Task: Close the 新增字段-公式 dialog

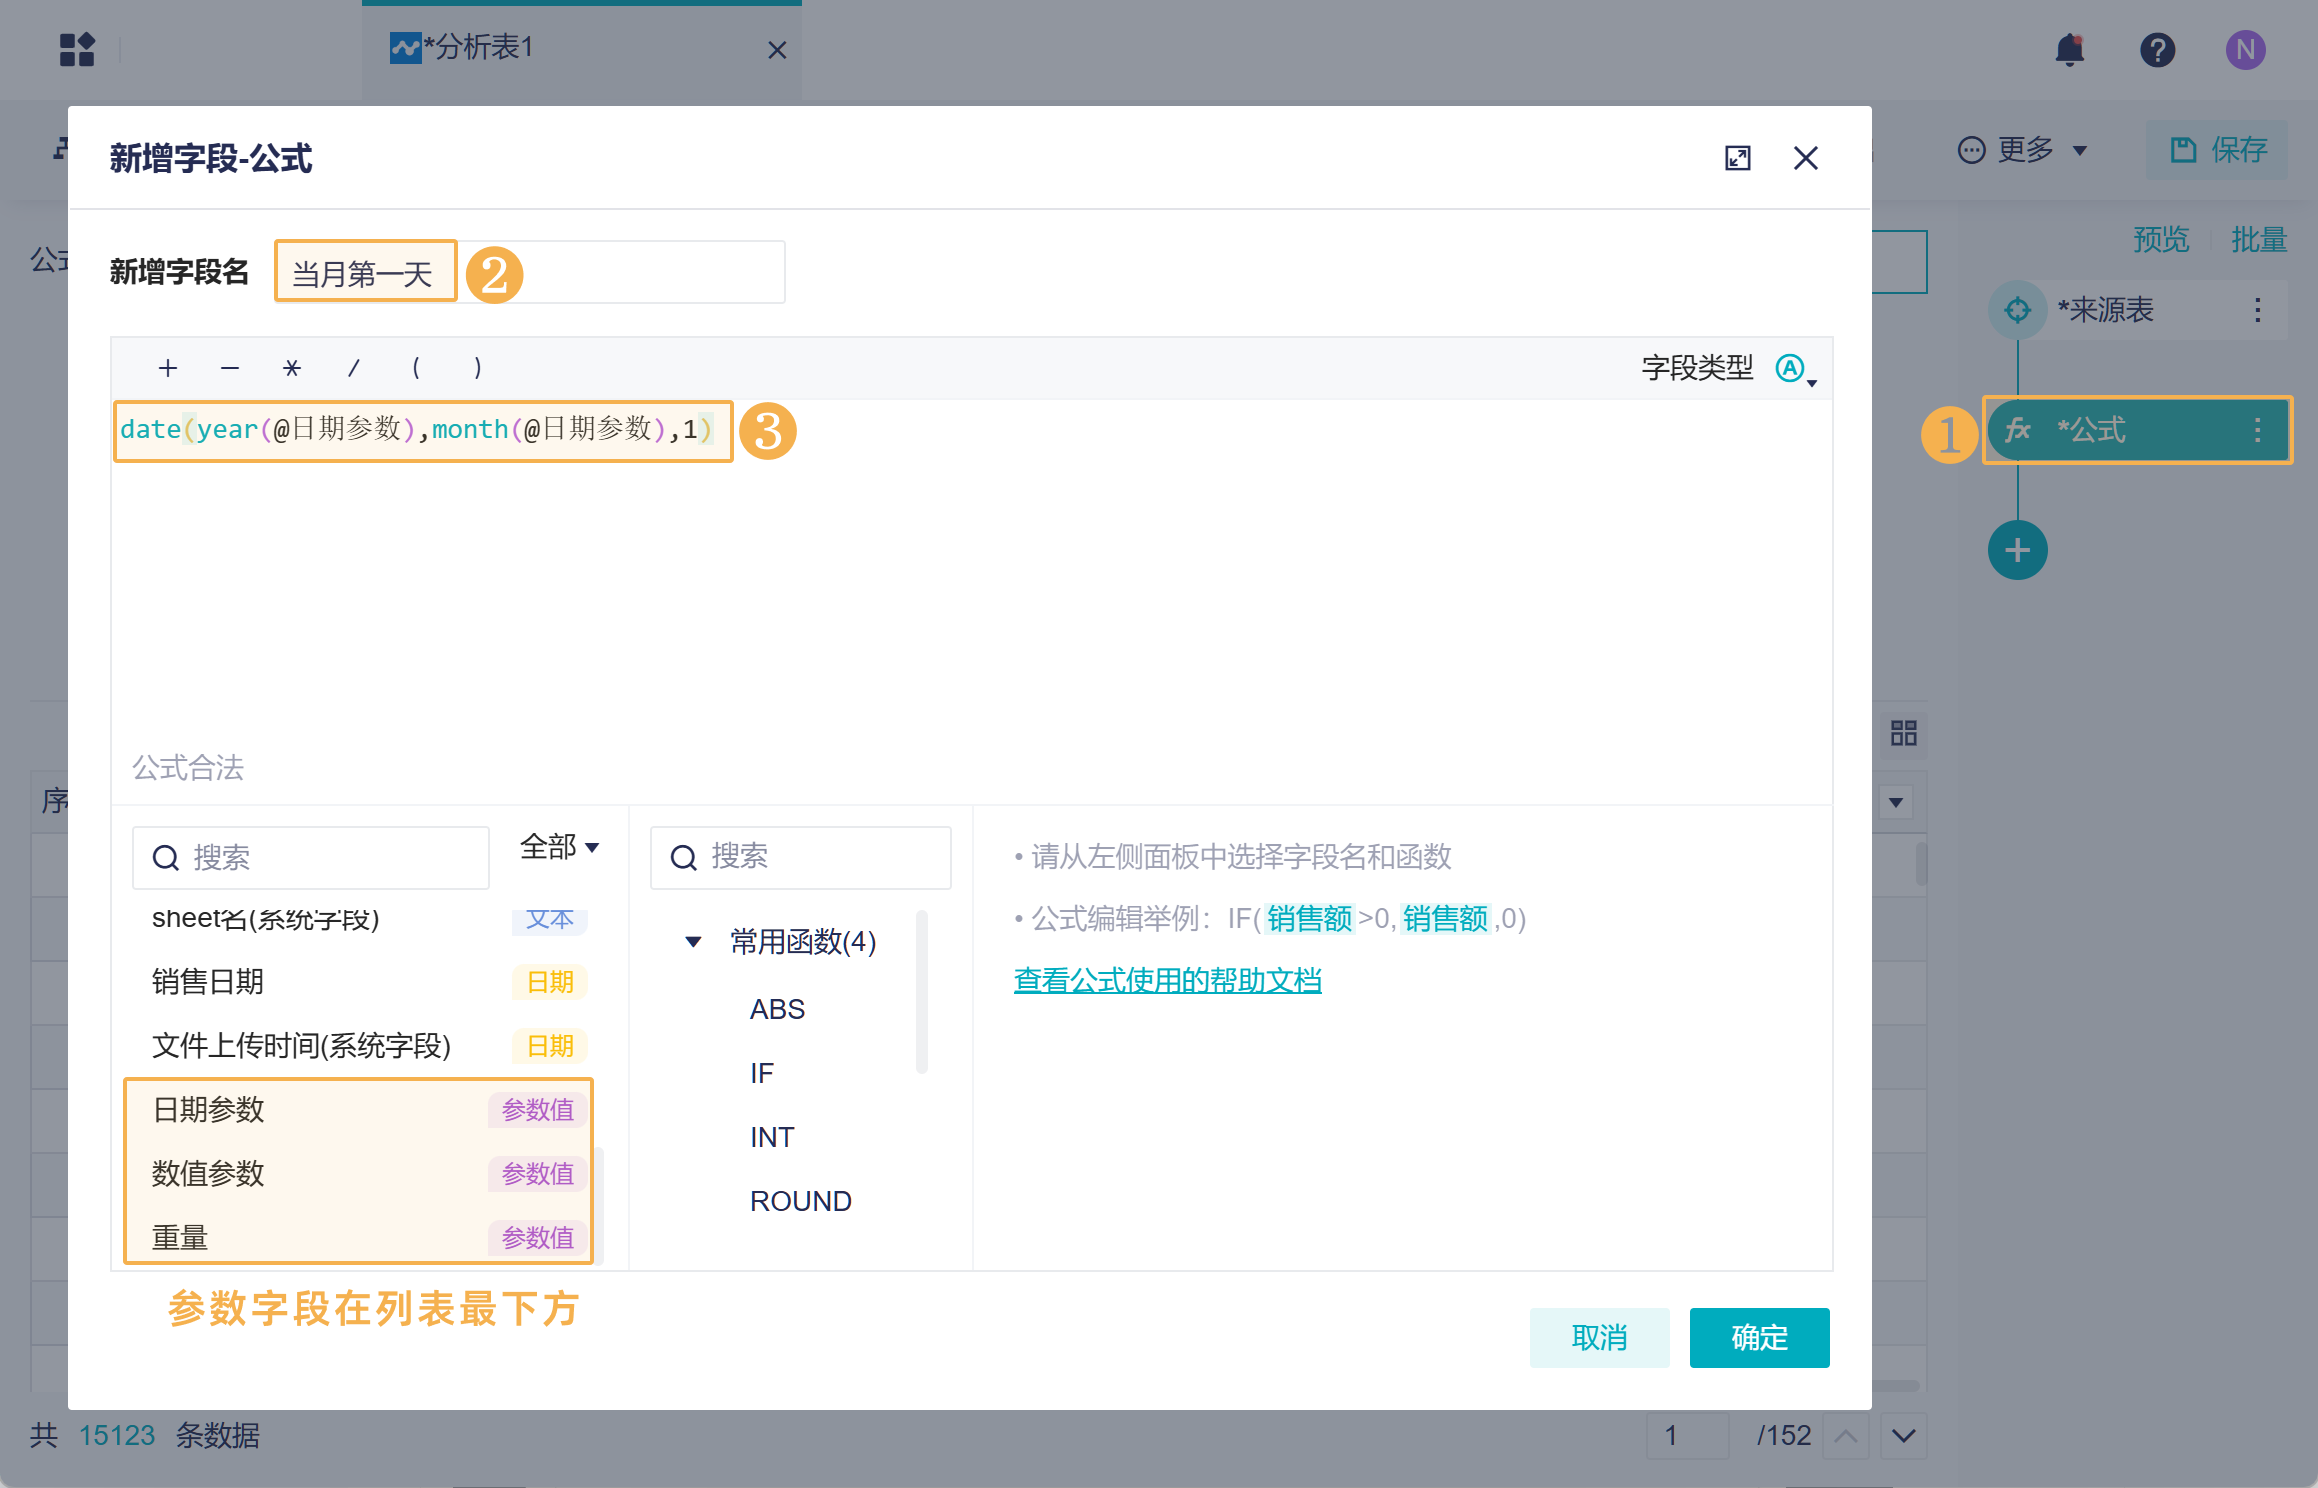Action: click(1806, 158)
